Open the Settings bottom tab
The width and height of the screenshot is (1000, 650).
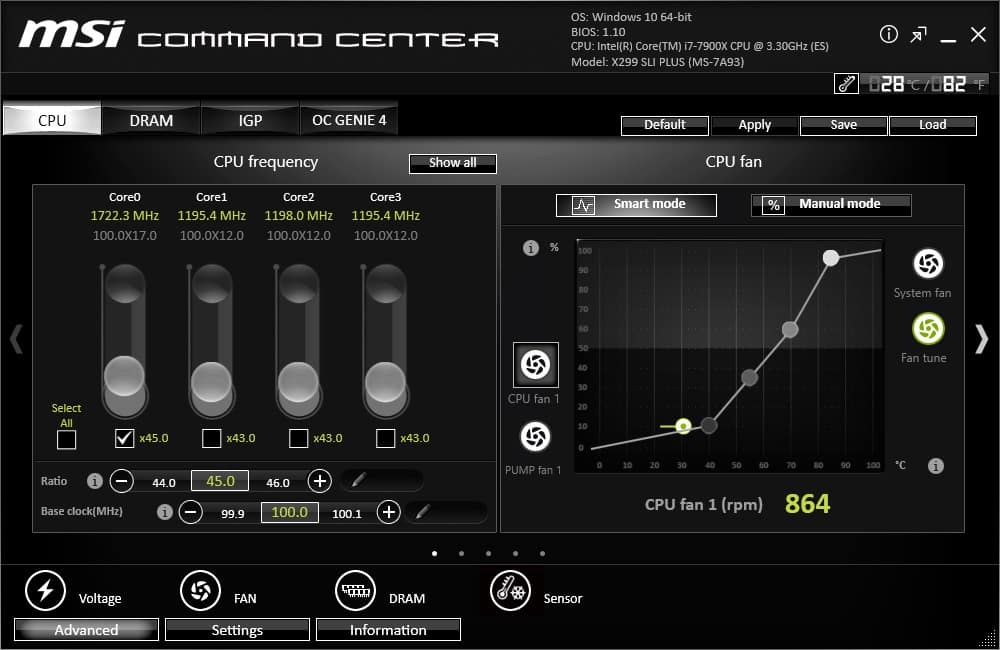(237, 630)
